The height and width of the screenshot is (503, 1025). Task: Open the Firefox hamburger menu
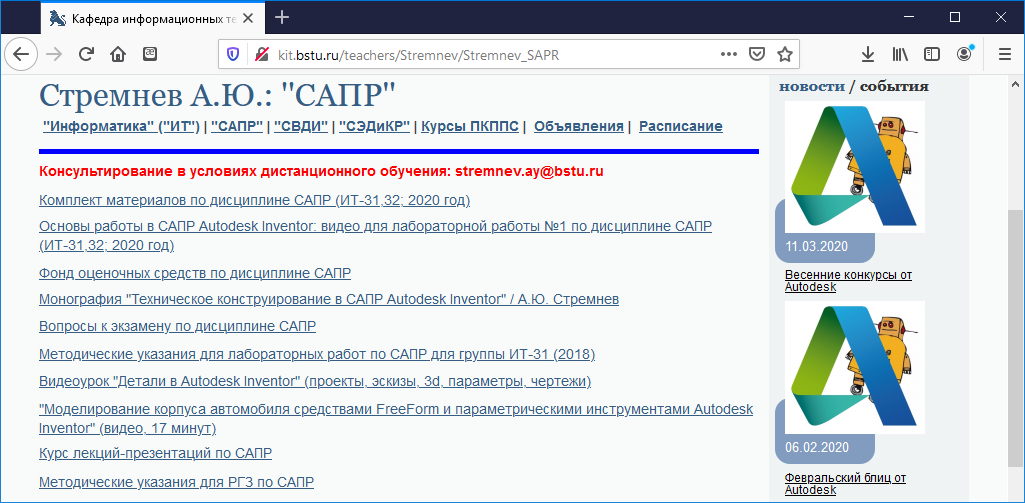1005,54
